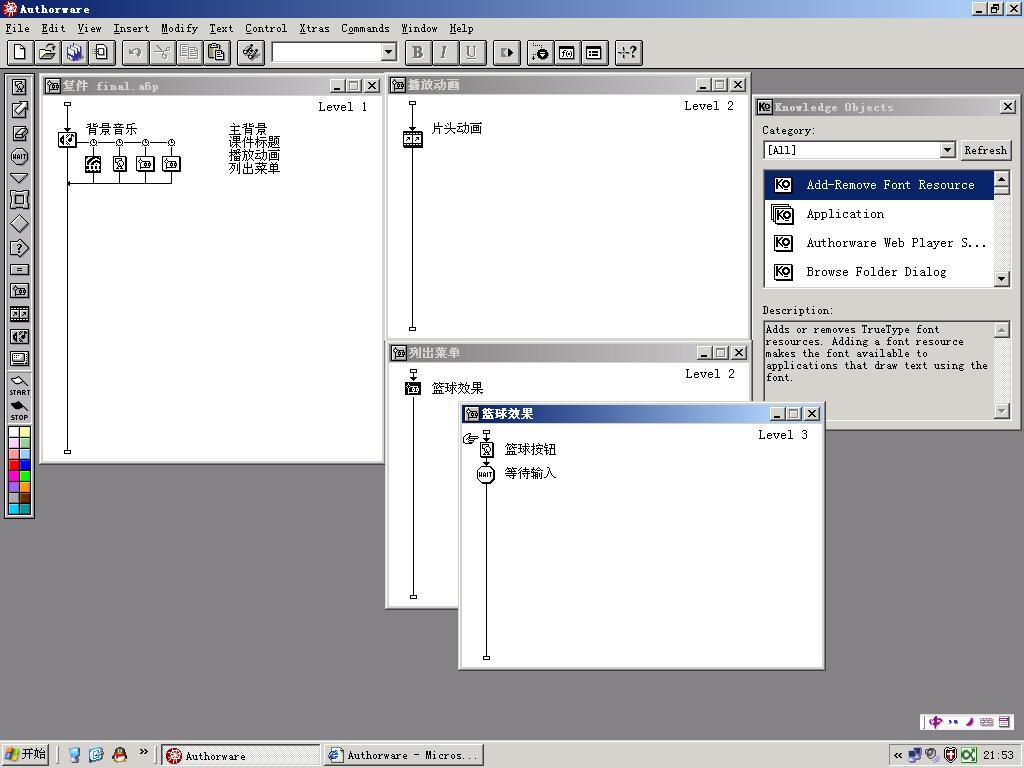Screen dimensions: 1024x768
Task: Select the Wait icon in the icon palette
Action: click(x=20, y=156)
